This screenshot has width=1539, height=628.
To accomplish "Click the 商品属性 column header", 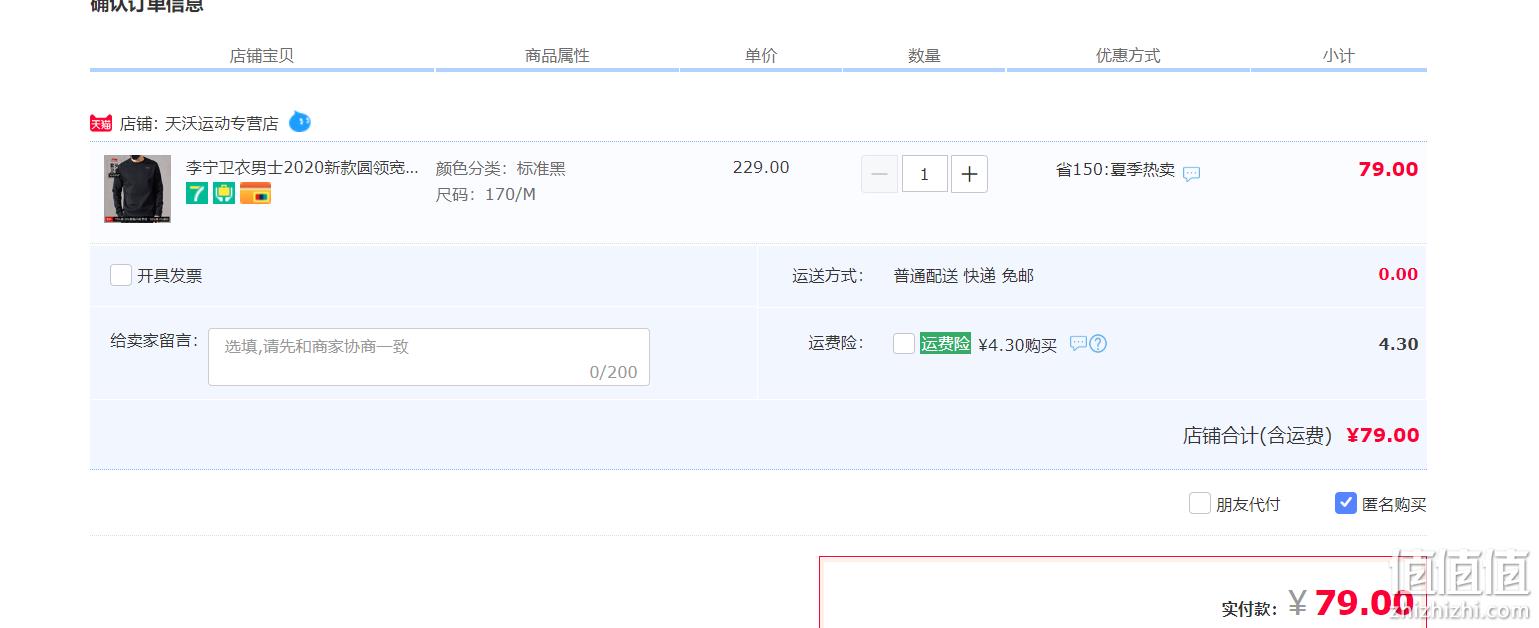I will (x=558, y=56).
